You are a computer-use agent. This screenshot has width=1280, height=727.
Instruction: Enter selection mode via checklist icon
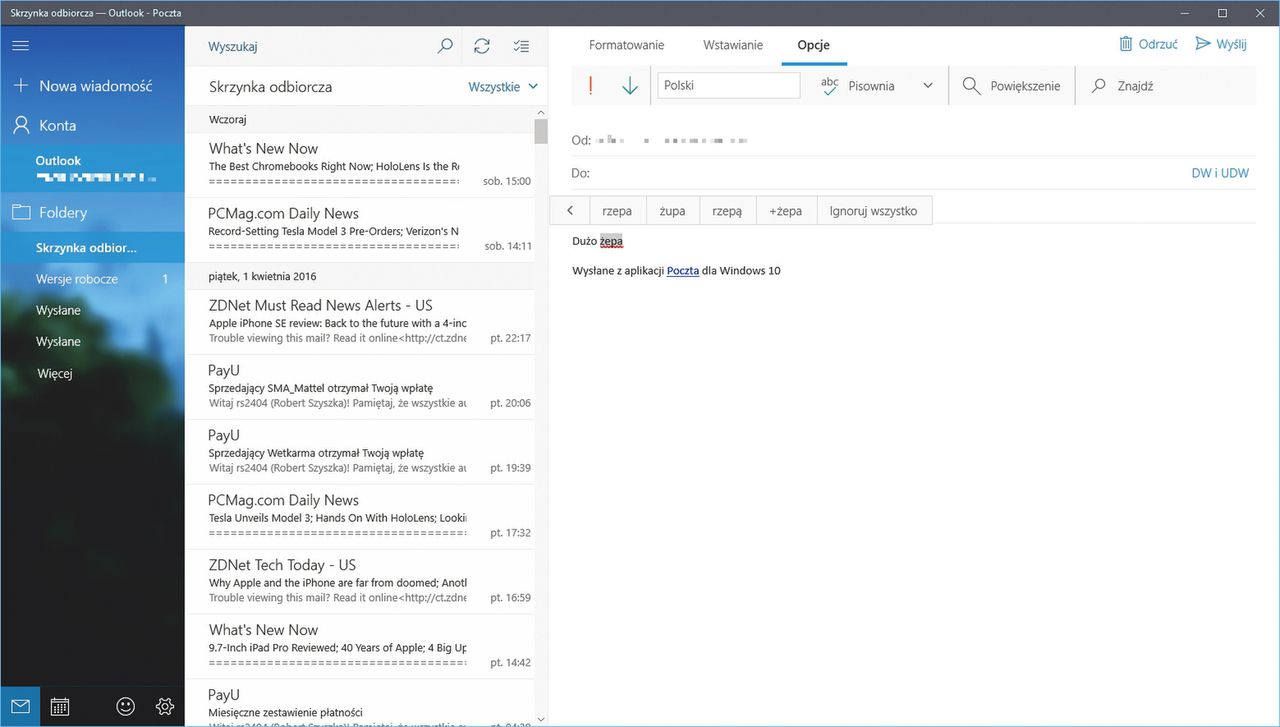(x=520, y=46)
